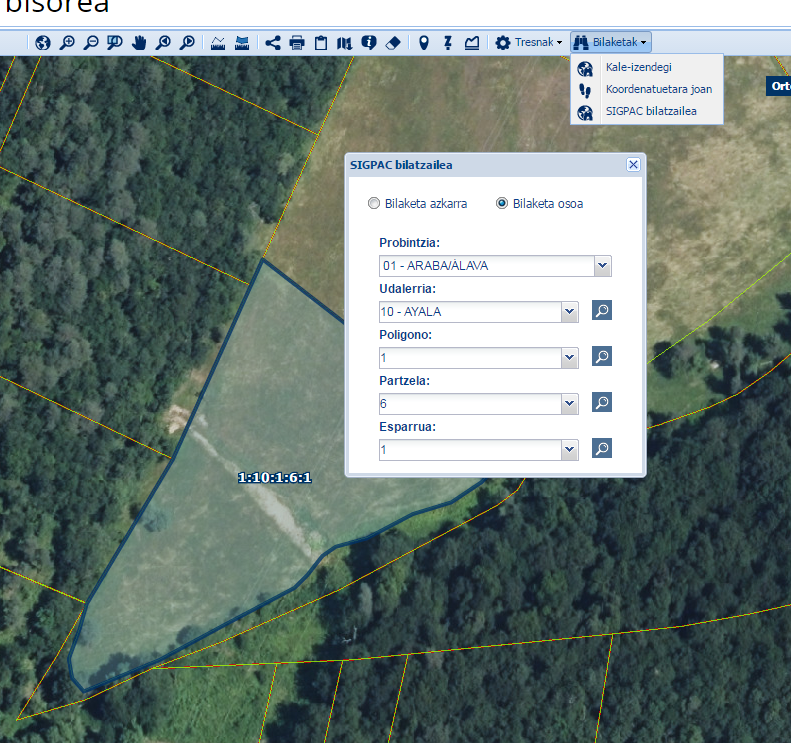Click the location pin marker tool
Image resolution: width=791 pixels, height=743 pixels.
click(x=423, y=43)
